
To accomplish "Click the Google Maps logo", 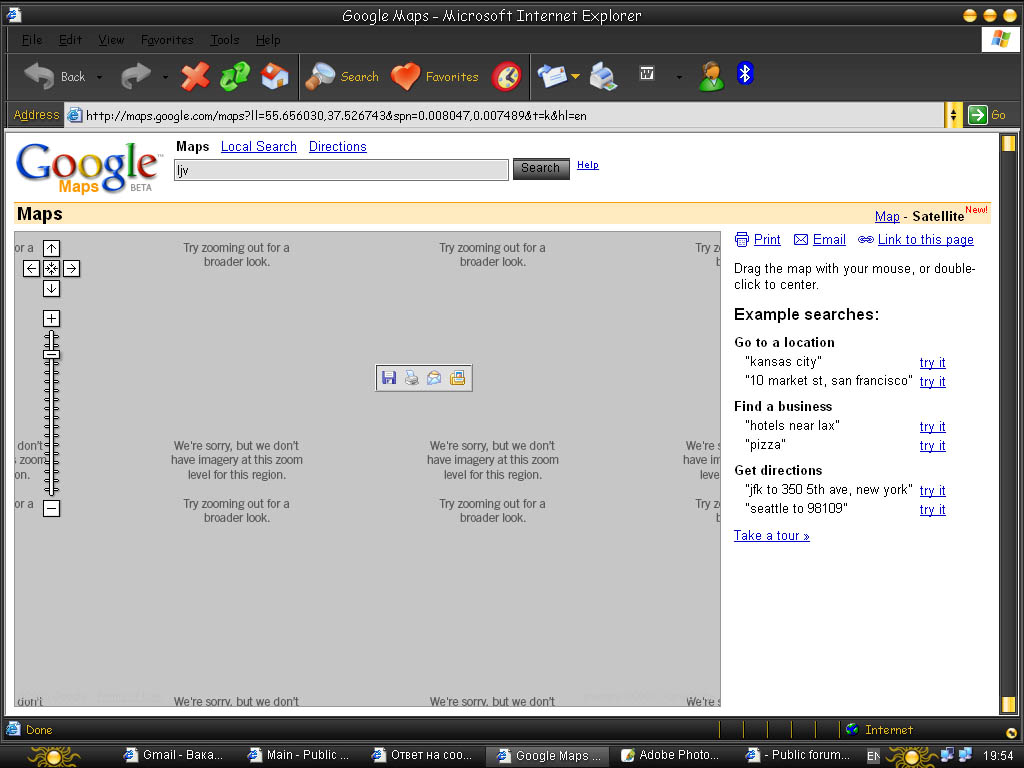I will pos(87,167).
